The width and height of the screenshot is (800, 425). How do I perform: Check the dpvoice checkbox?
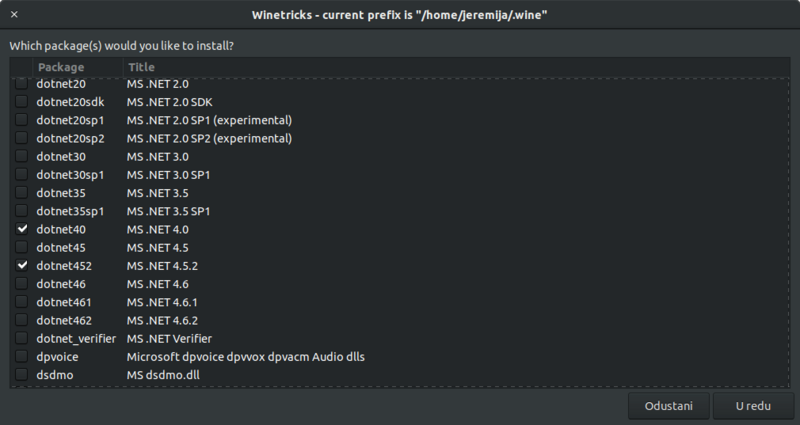21,356
